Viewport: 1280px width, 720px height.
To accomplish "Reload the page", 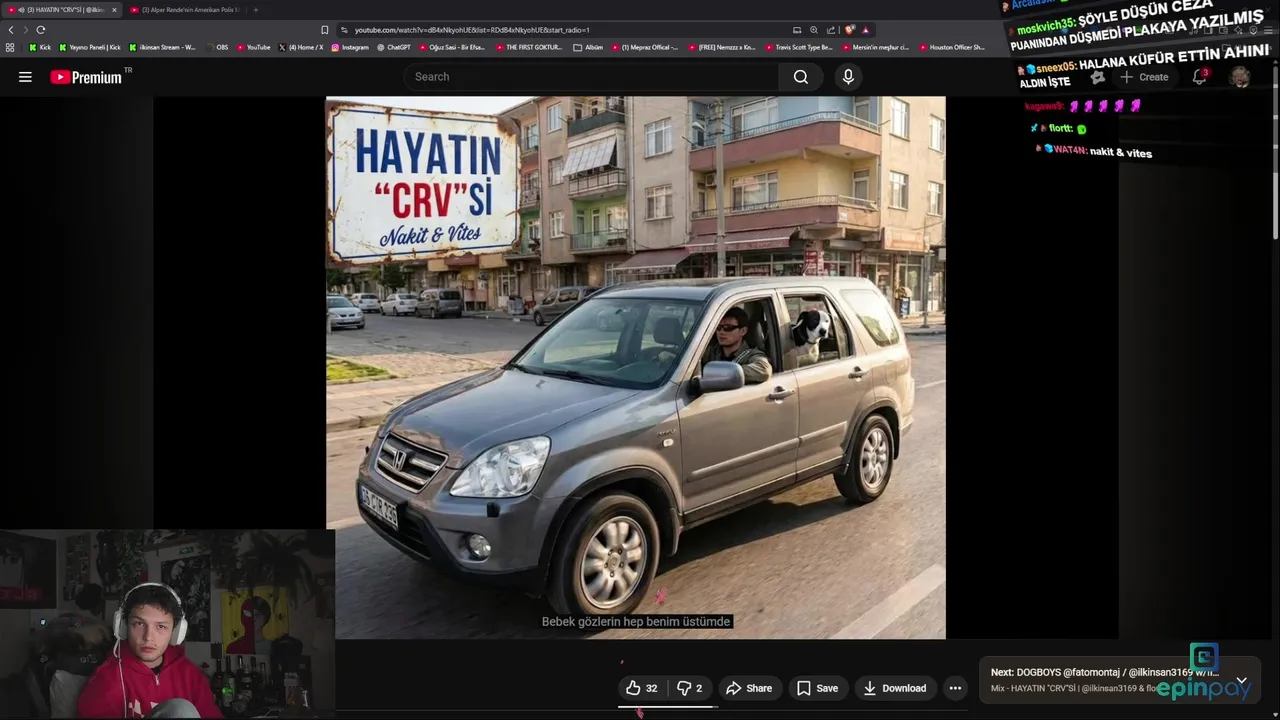I will [41, 30].
